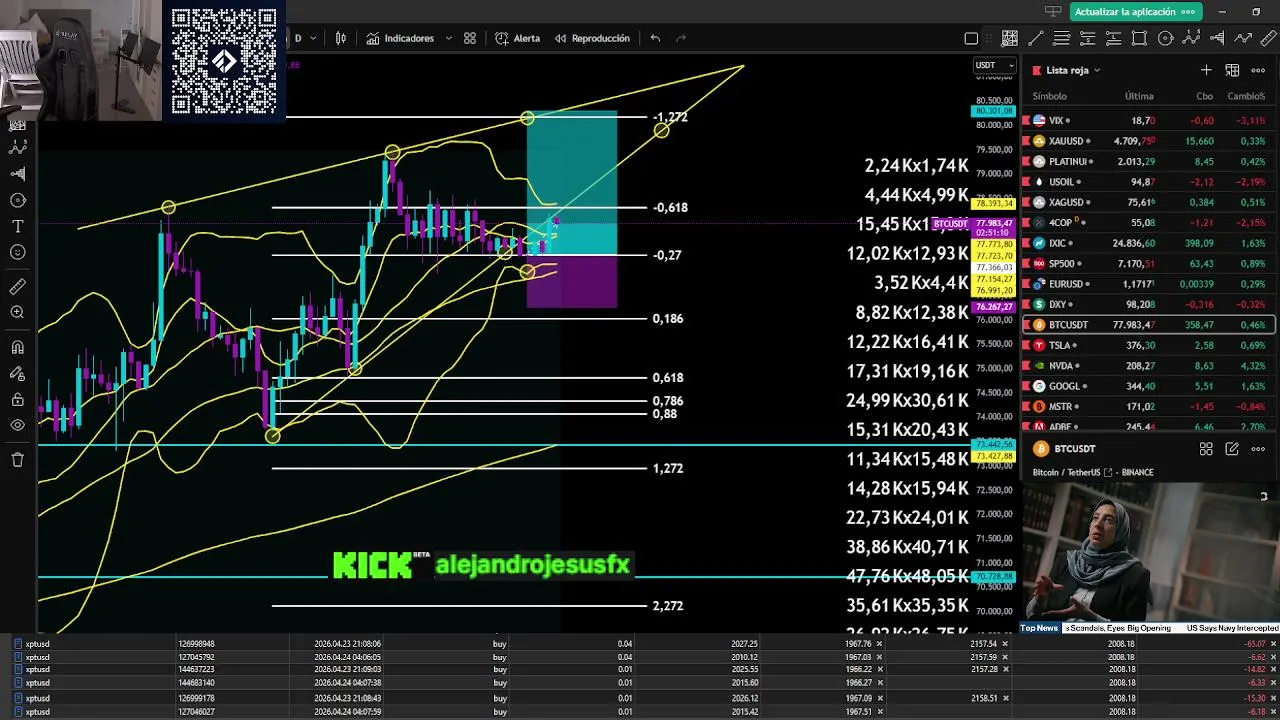Redo the chart action
The height and width of the screenshot is (720, 1280).
pos(681,38)
